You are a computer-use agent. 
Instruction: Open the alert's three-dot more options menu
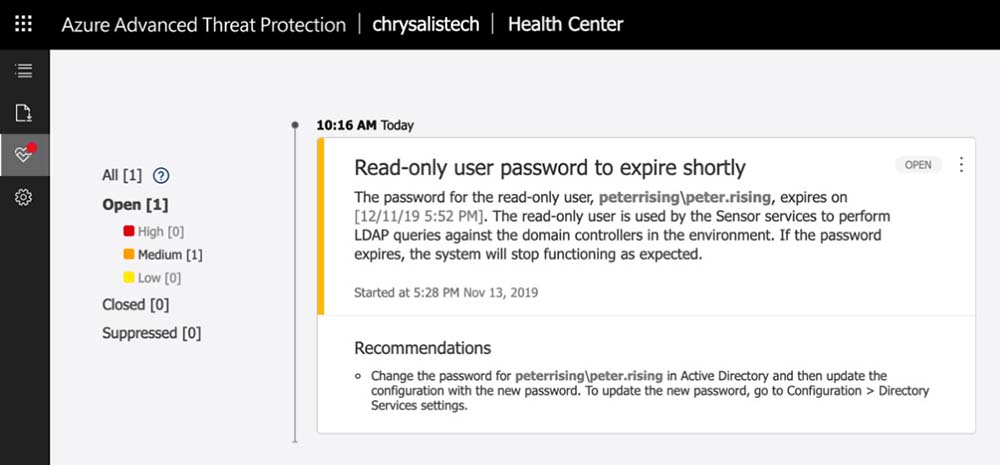tap(961, 164)
